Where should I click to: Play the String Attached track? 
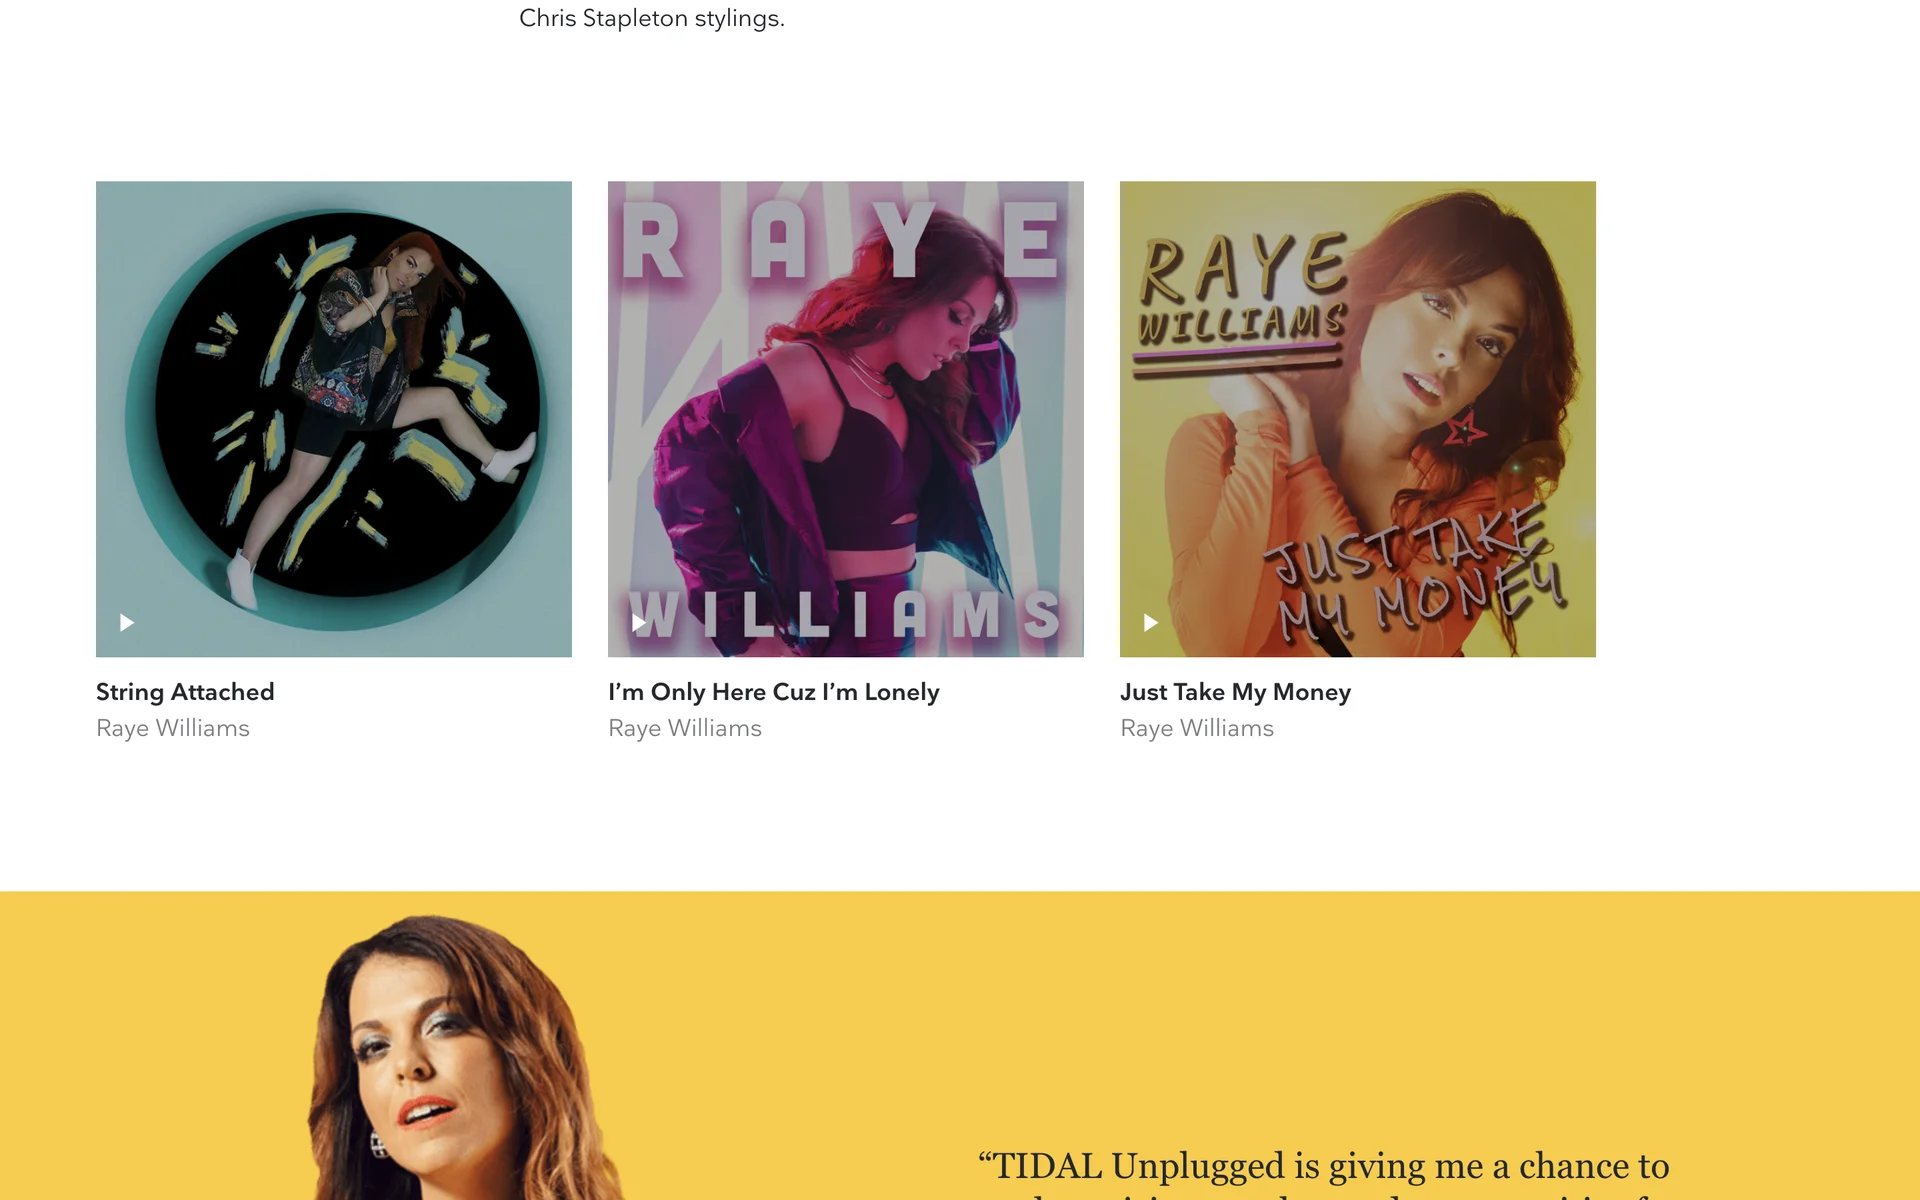point(127,623)
